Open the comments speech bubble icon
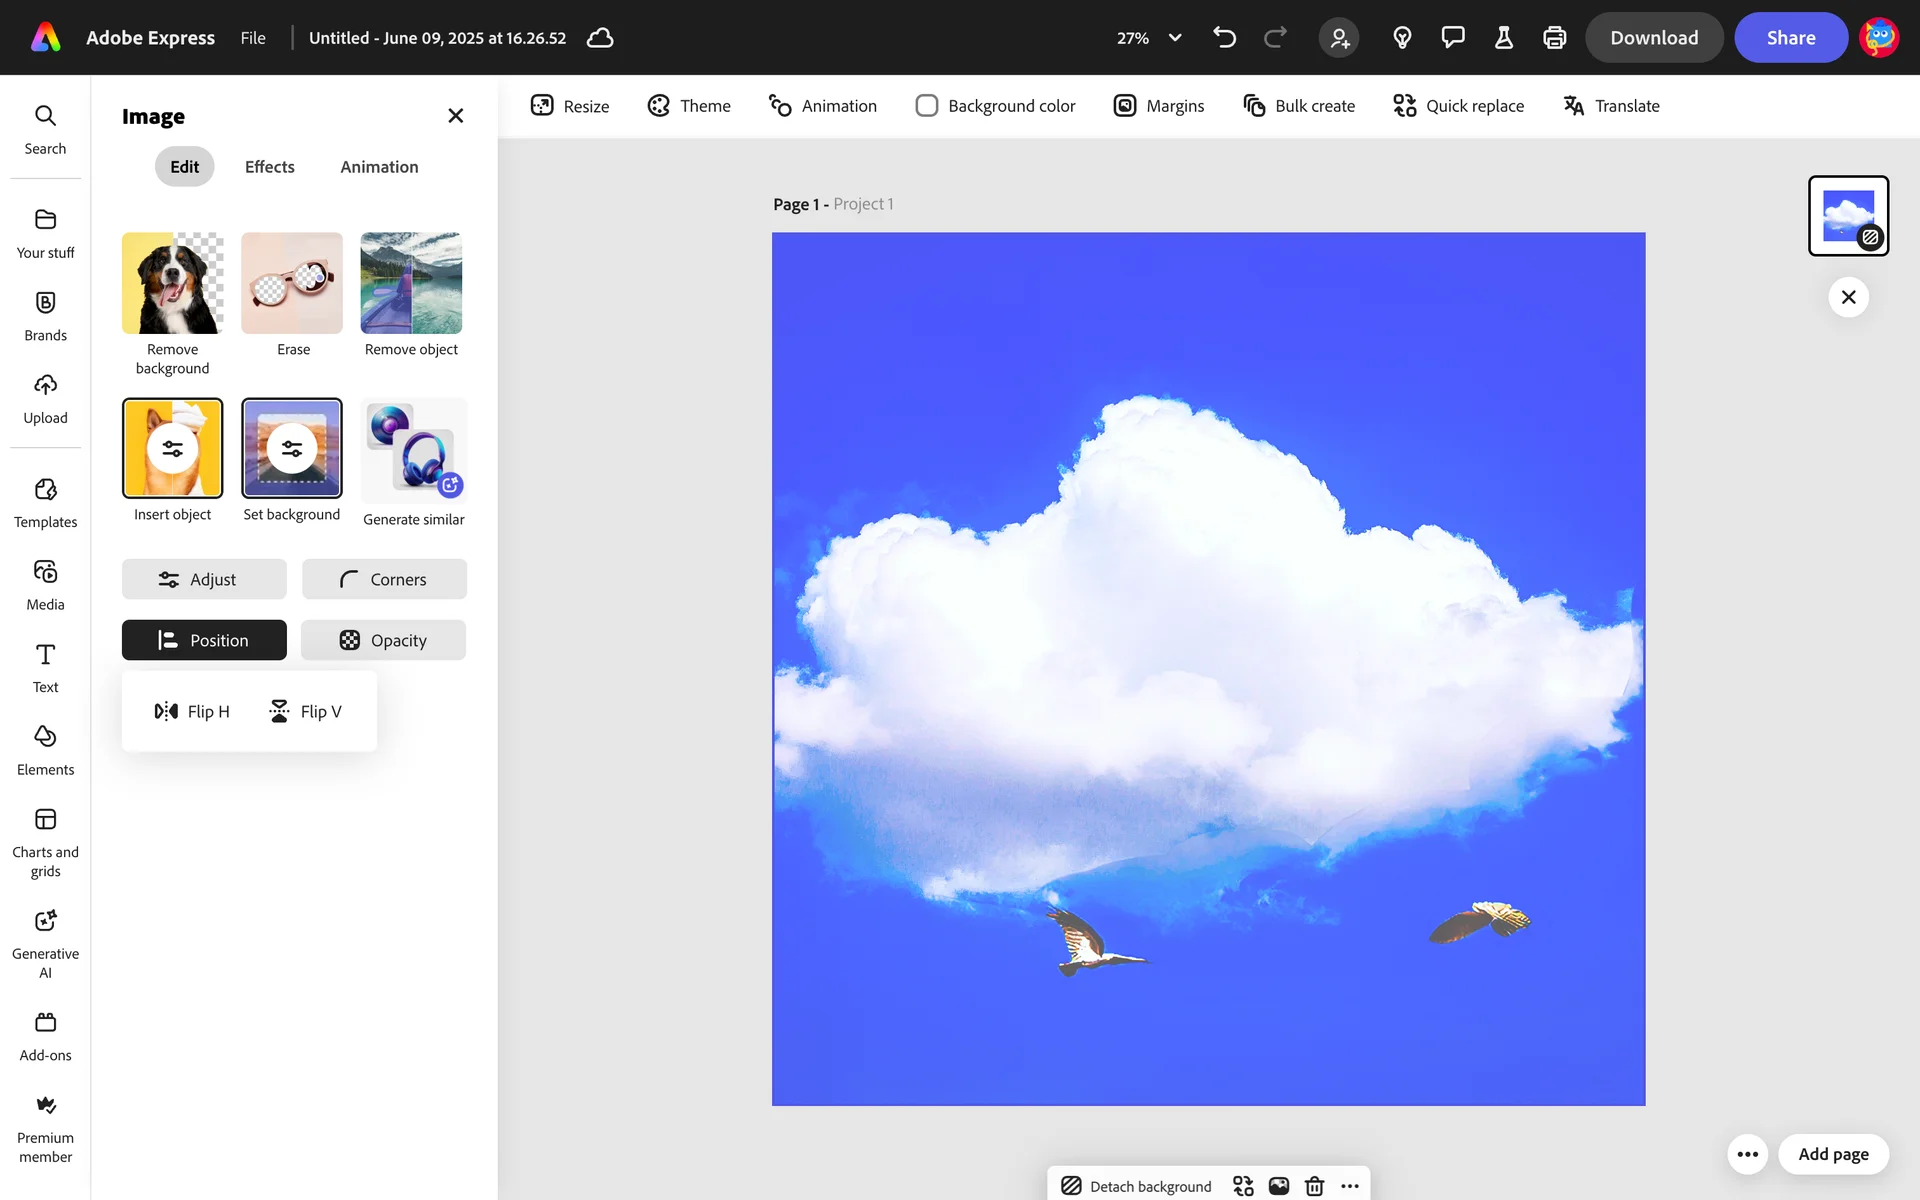This screenshot has height=1200, width=1920. coord(1452,38)
